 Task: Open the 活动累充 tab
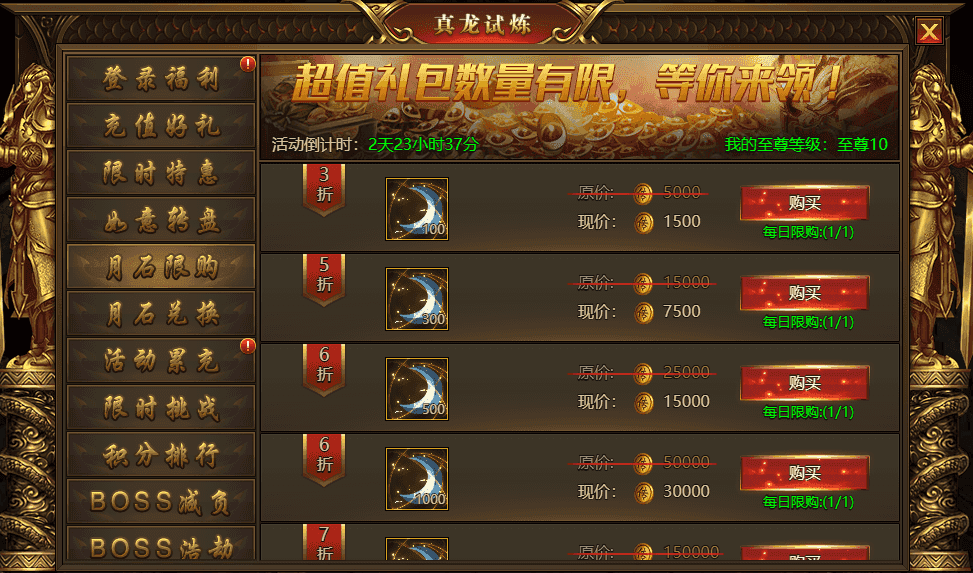pyautogui.click(x=161, y=361)
